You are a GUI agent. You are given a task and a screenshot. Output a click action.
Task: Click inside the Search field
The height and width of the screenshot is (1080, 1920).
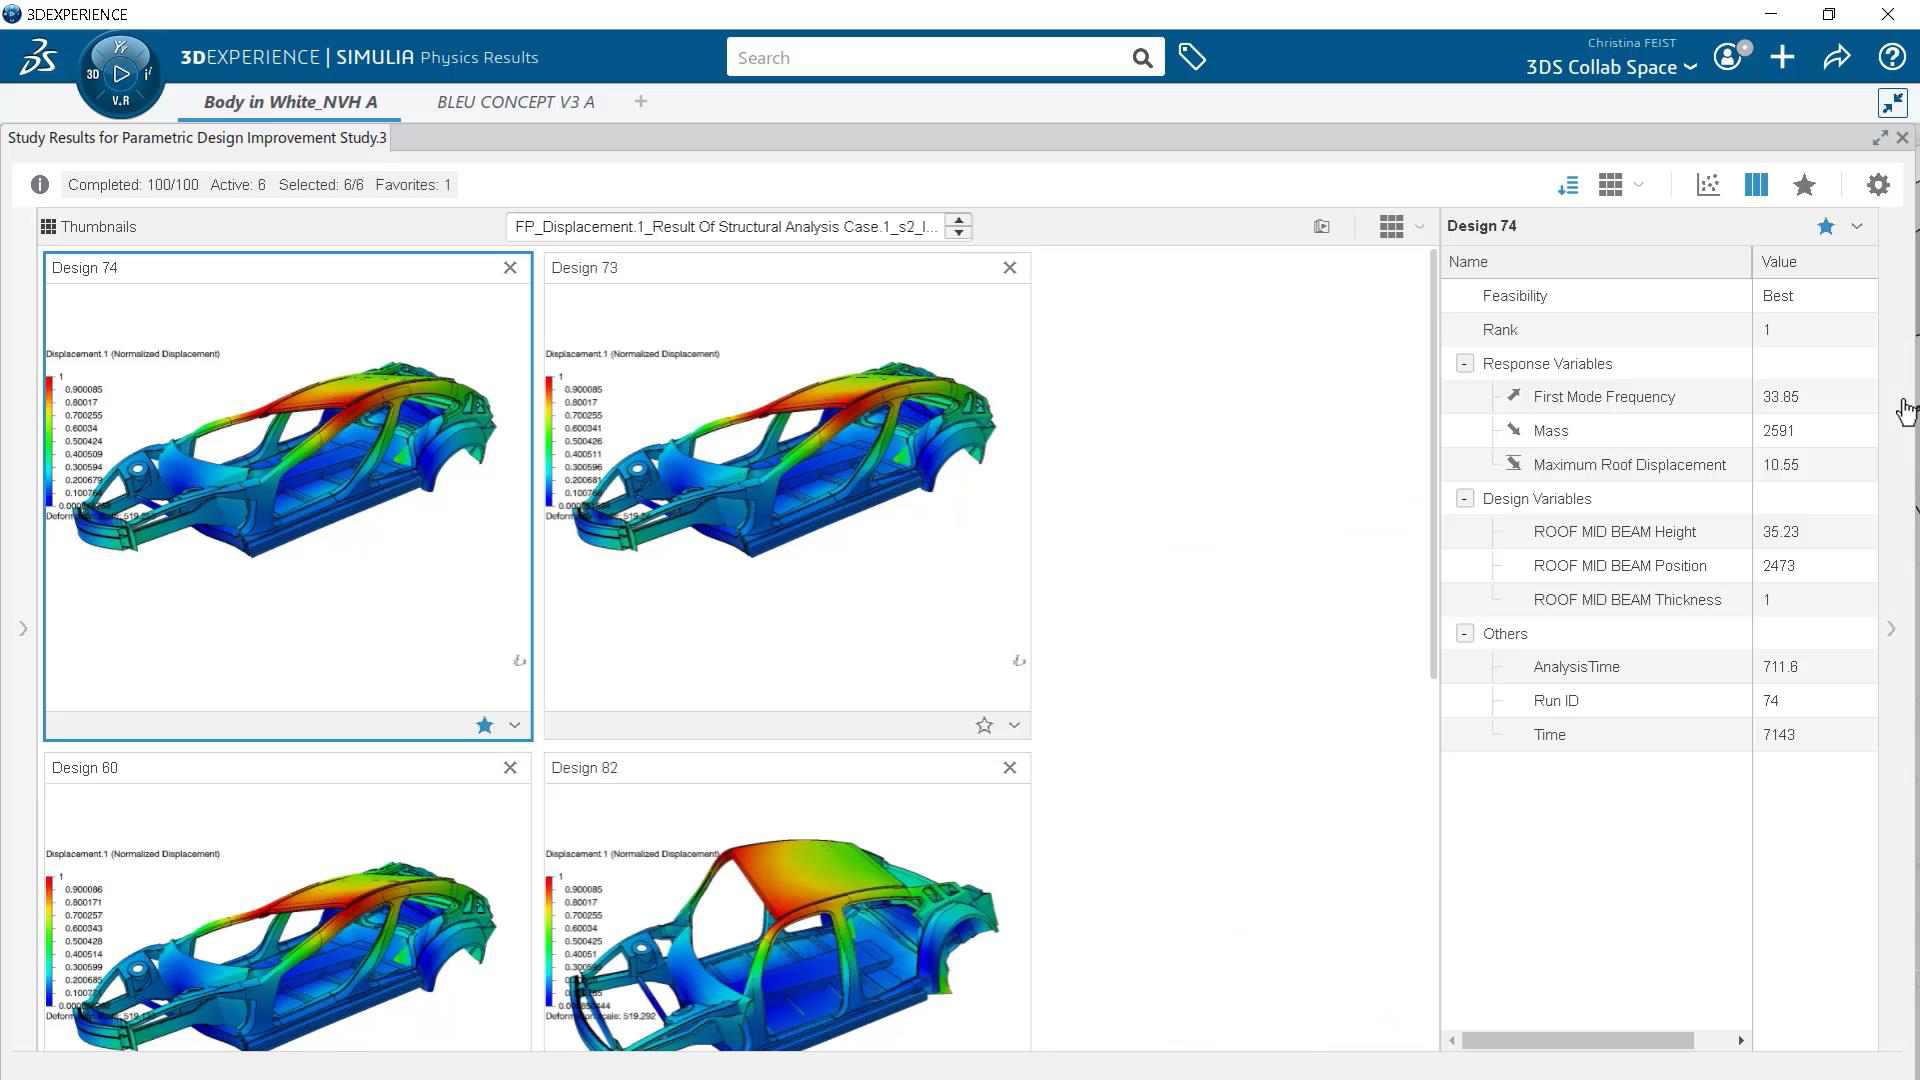coord(930,58)
